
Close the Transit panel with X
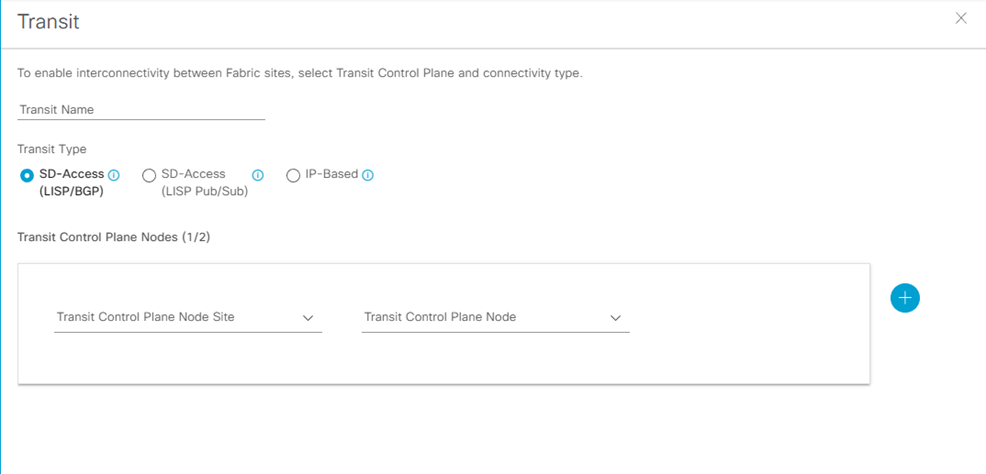tap(961, 18)
